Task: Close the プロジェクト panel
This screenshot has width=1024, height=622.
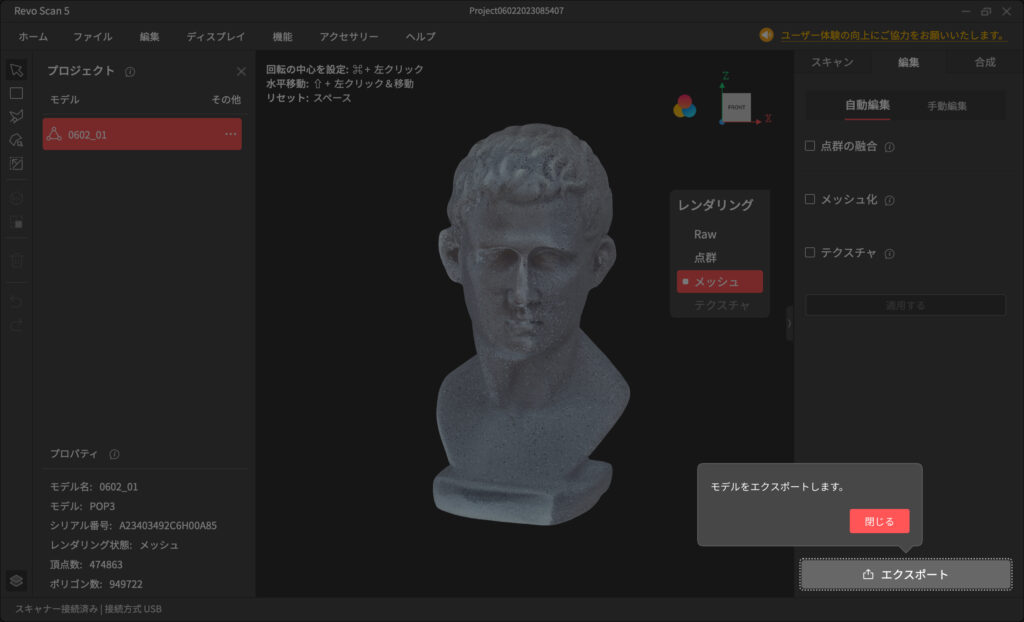Action: pos(241,71)
